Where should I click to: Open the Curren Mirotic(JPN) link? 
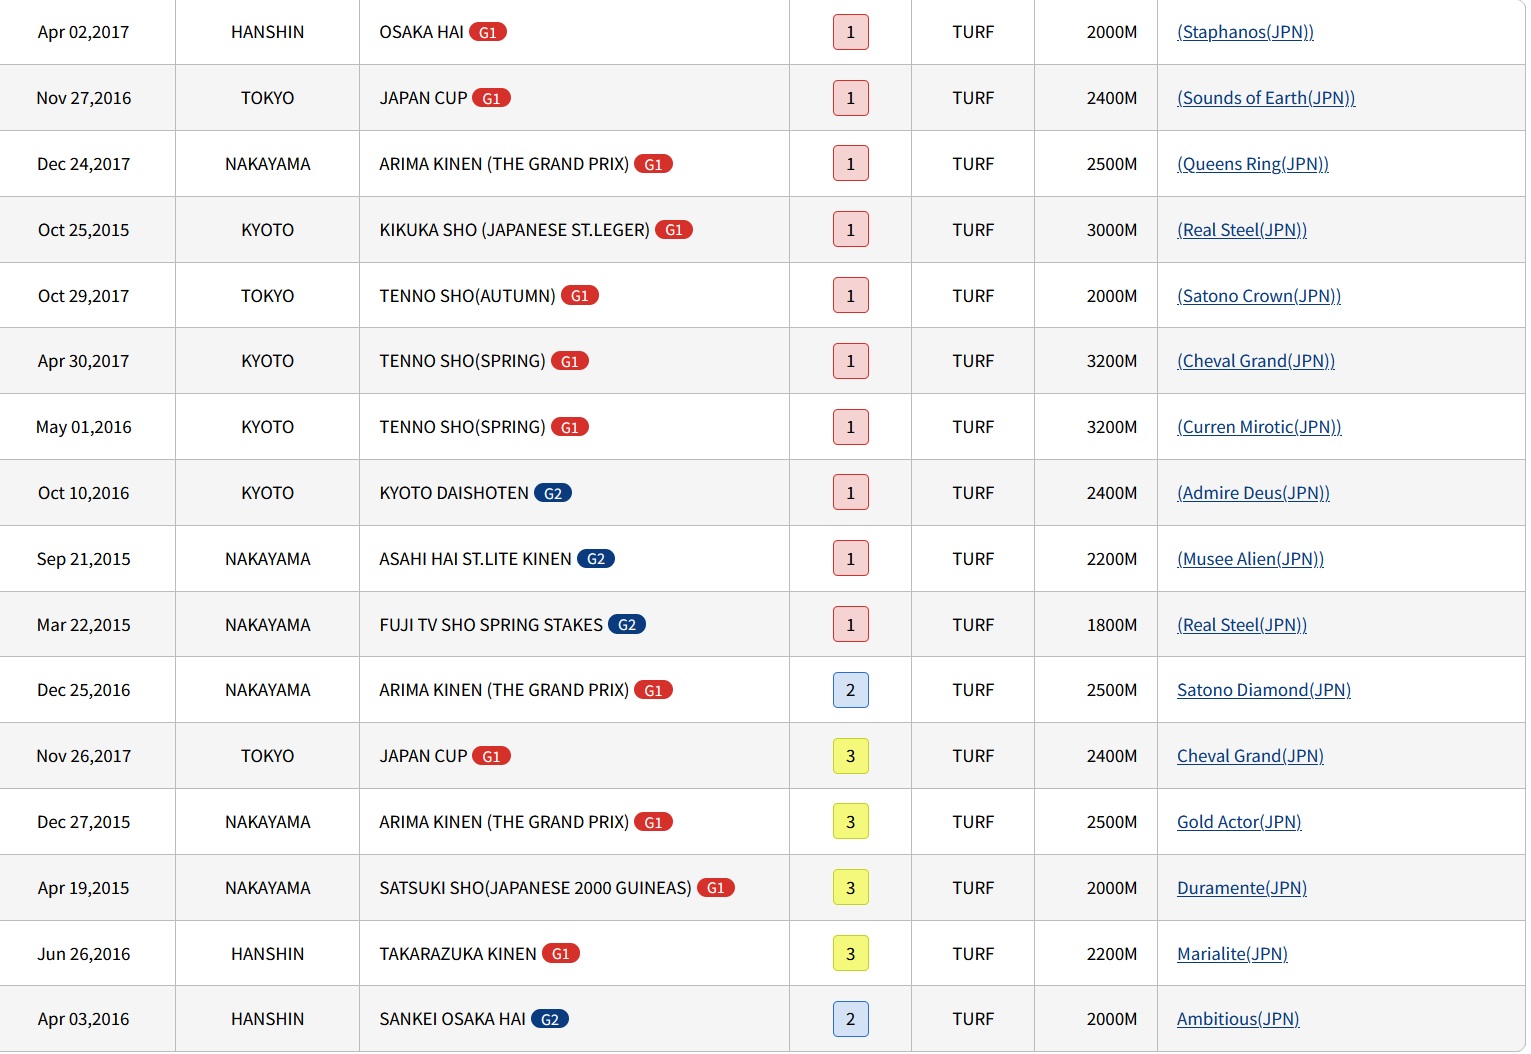(x=1259, y=427)
